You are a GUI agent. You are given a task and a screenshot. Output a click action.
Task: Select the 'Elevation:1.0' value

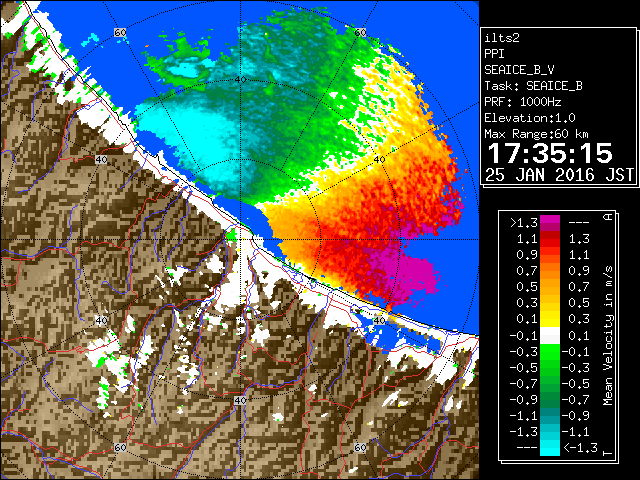pos(529,118)
